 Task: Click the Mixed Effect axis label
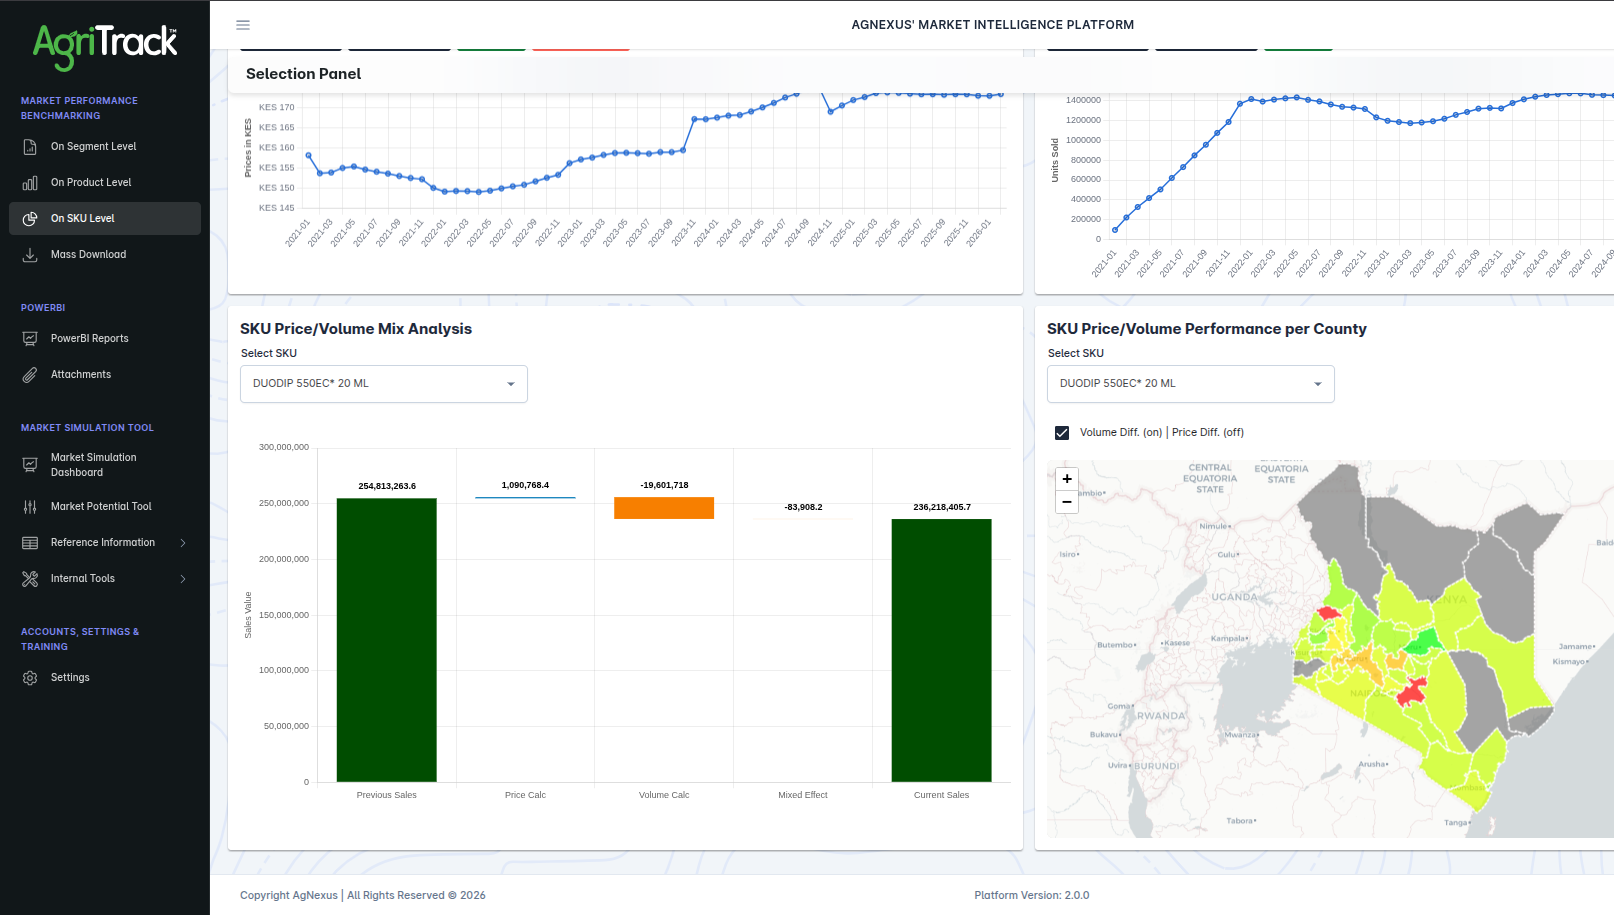click(803, 795)
